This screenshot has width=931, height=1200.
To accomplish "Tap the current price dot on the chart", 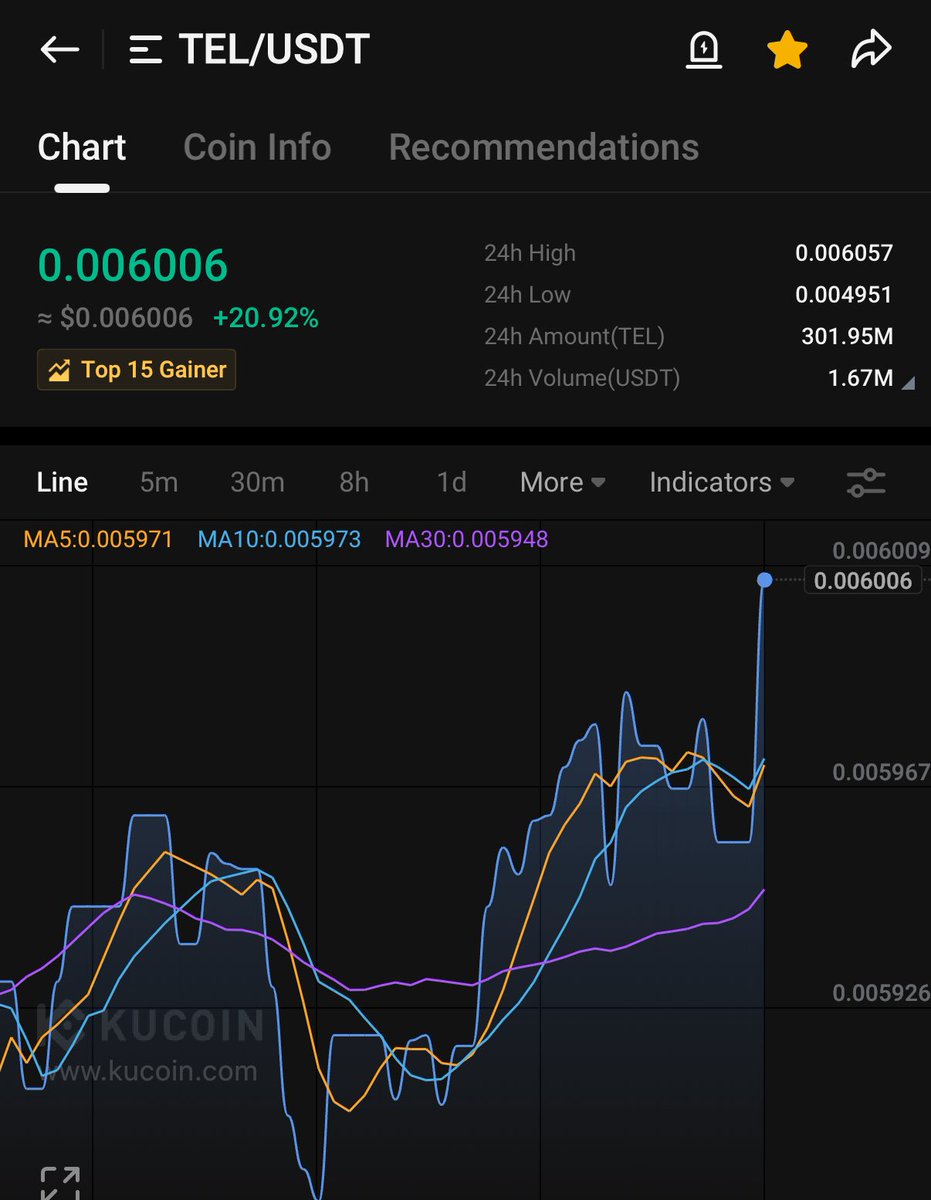I will [765, 580].
